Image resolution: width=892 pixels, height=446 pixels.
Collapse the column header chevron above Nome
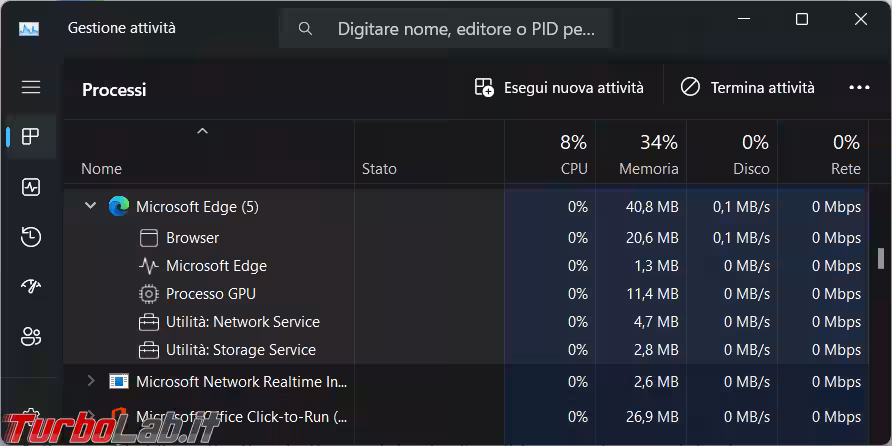202,131
